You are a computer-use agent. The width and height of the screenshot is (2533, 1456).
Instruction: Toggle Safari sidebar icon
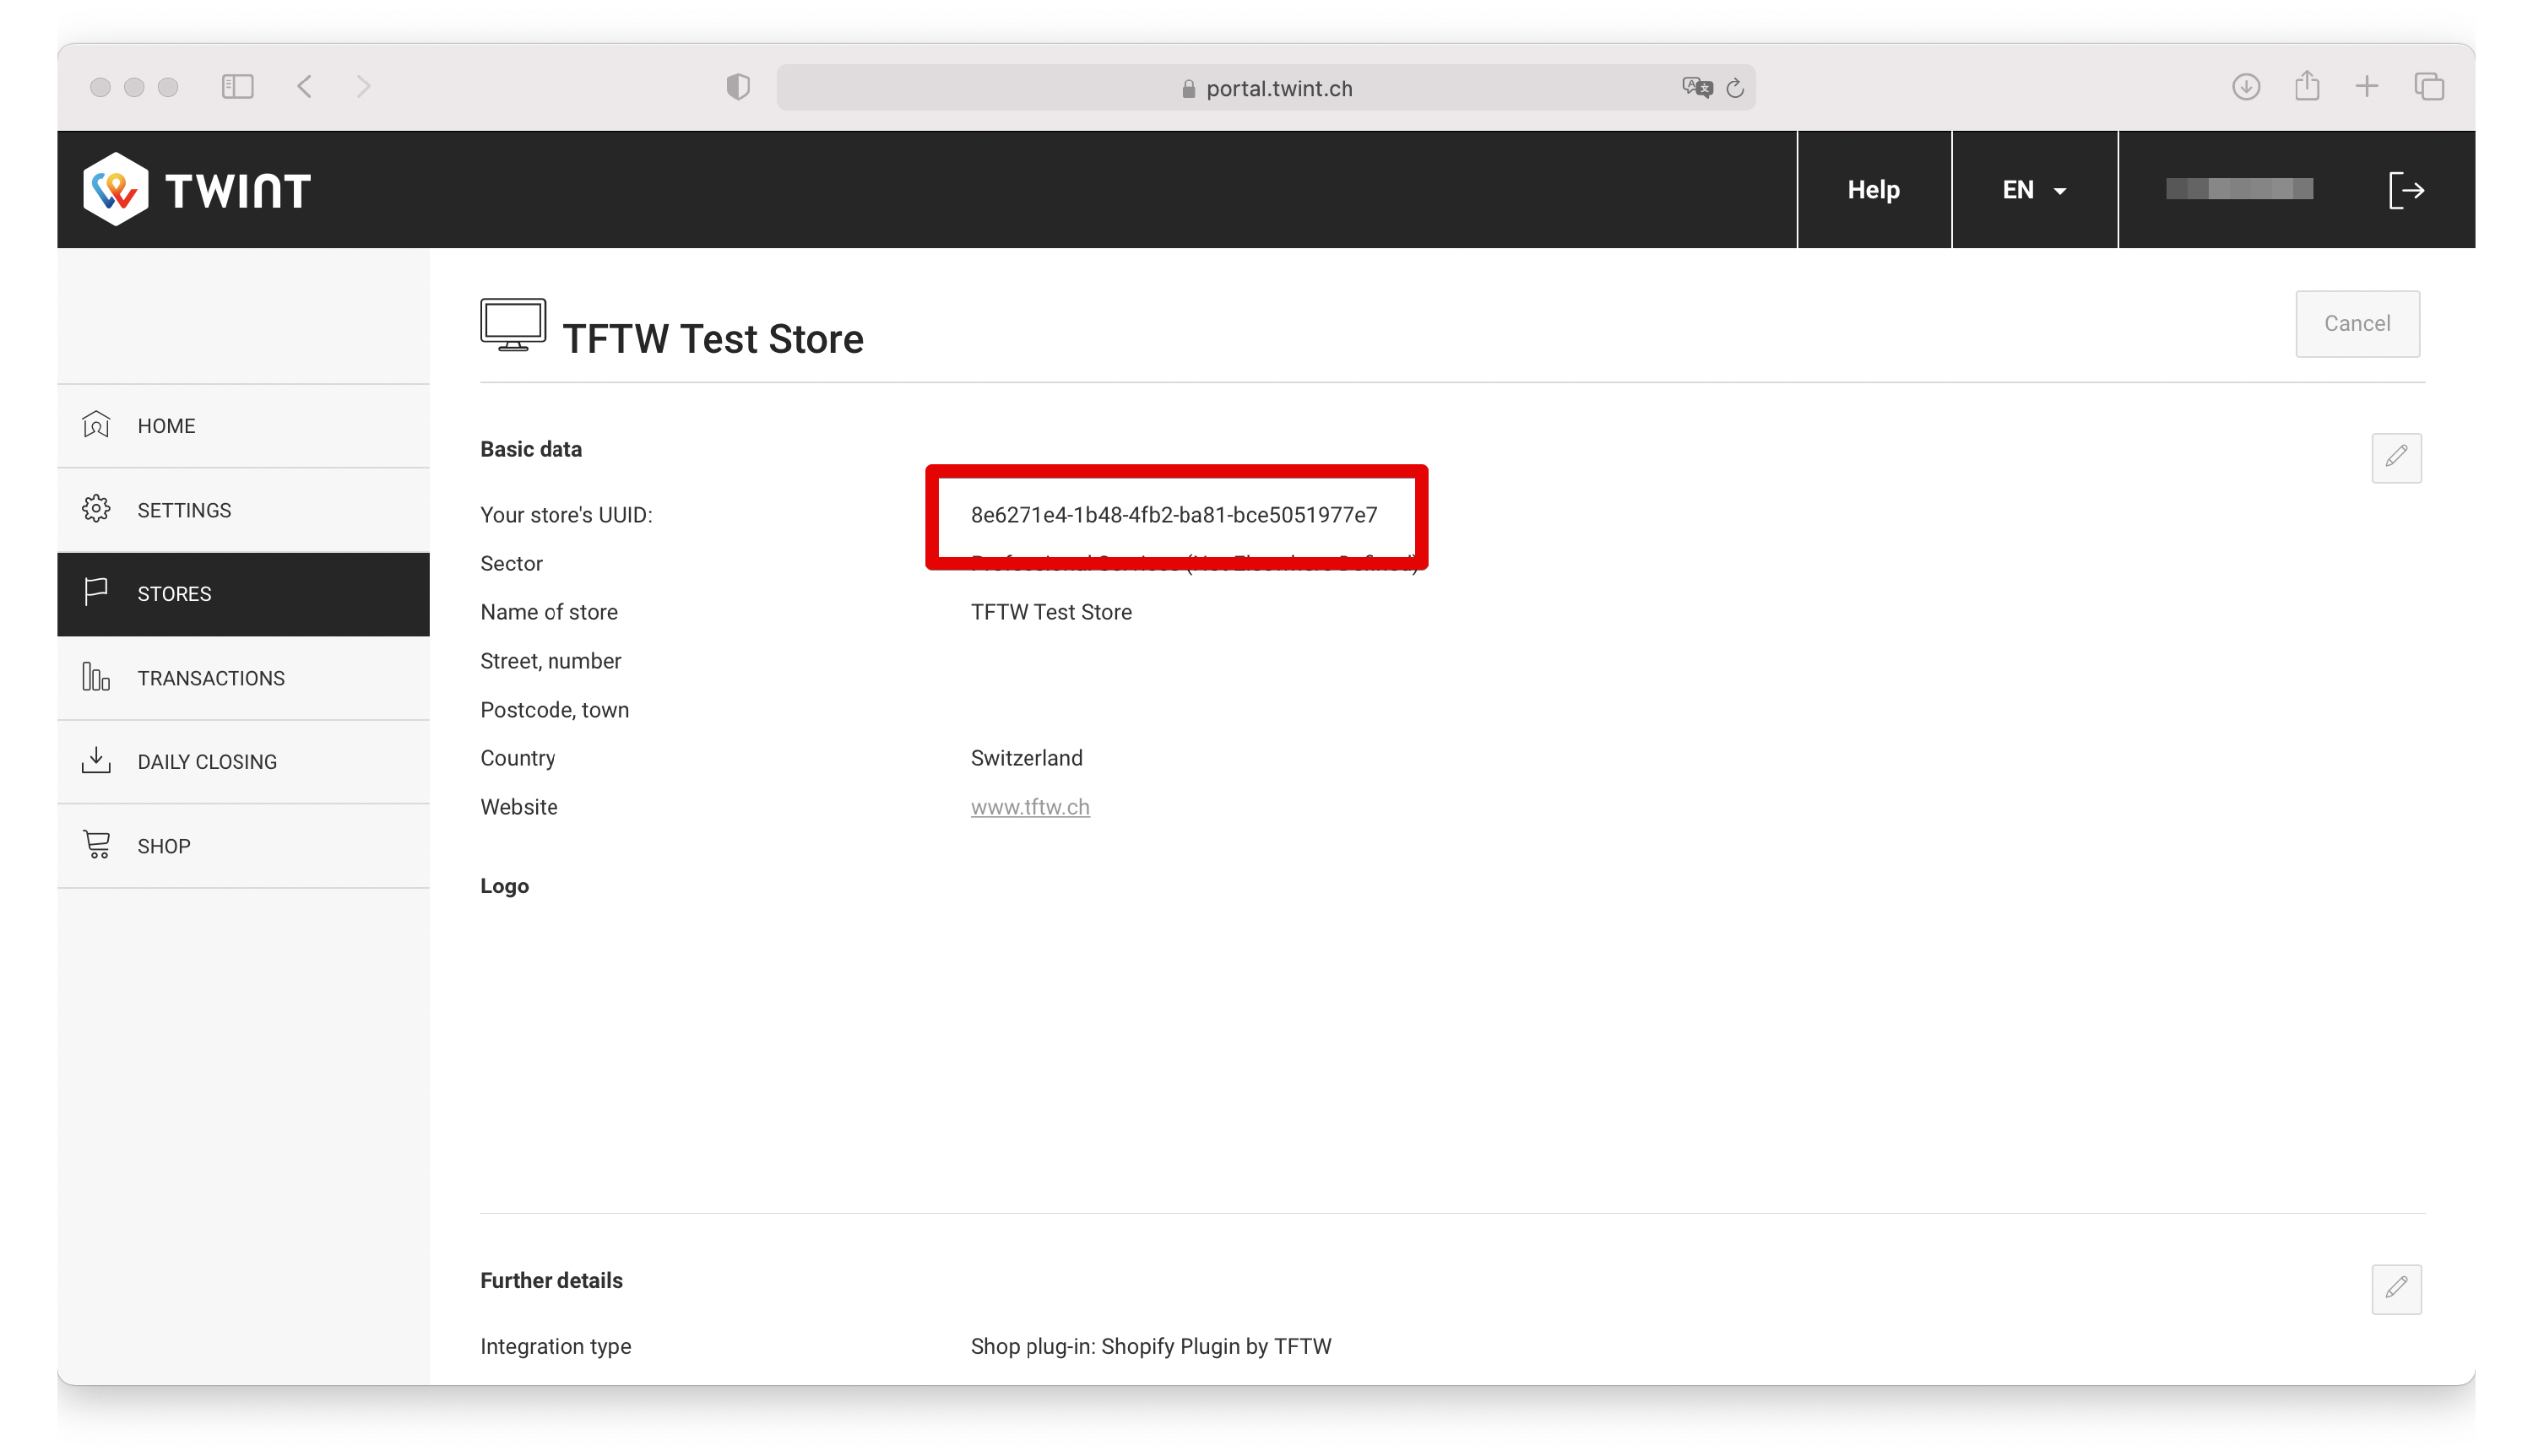(x=237, y=87)
